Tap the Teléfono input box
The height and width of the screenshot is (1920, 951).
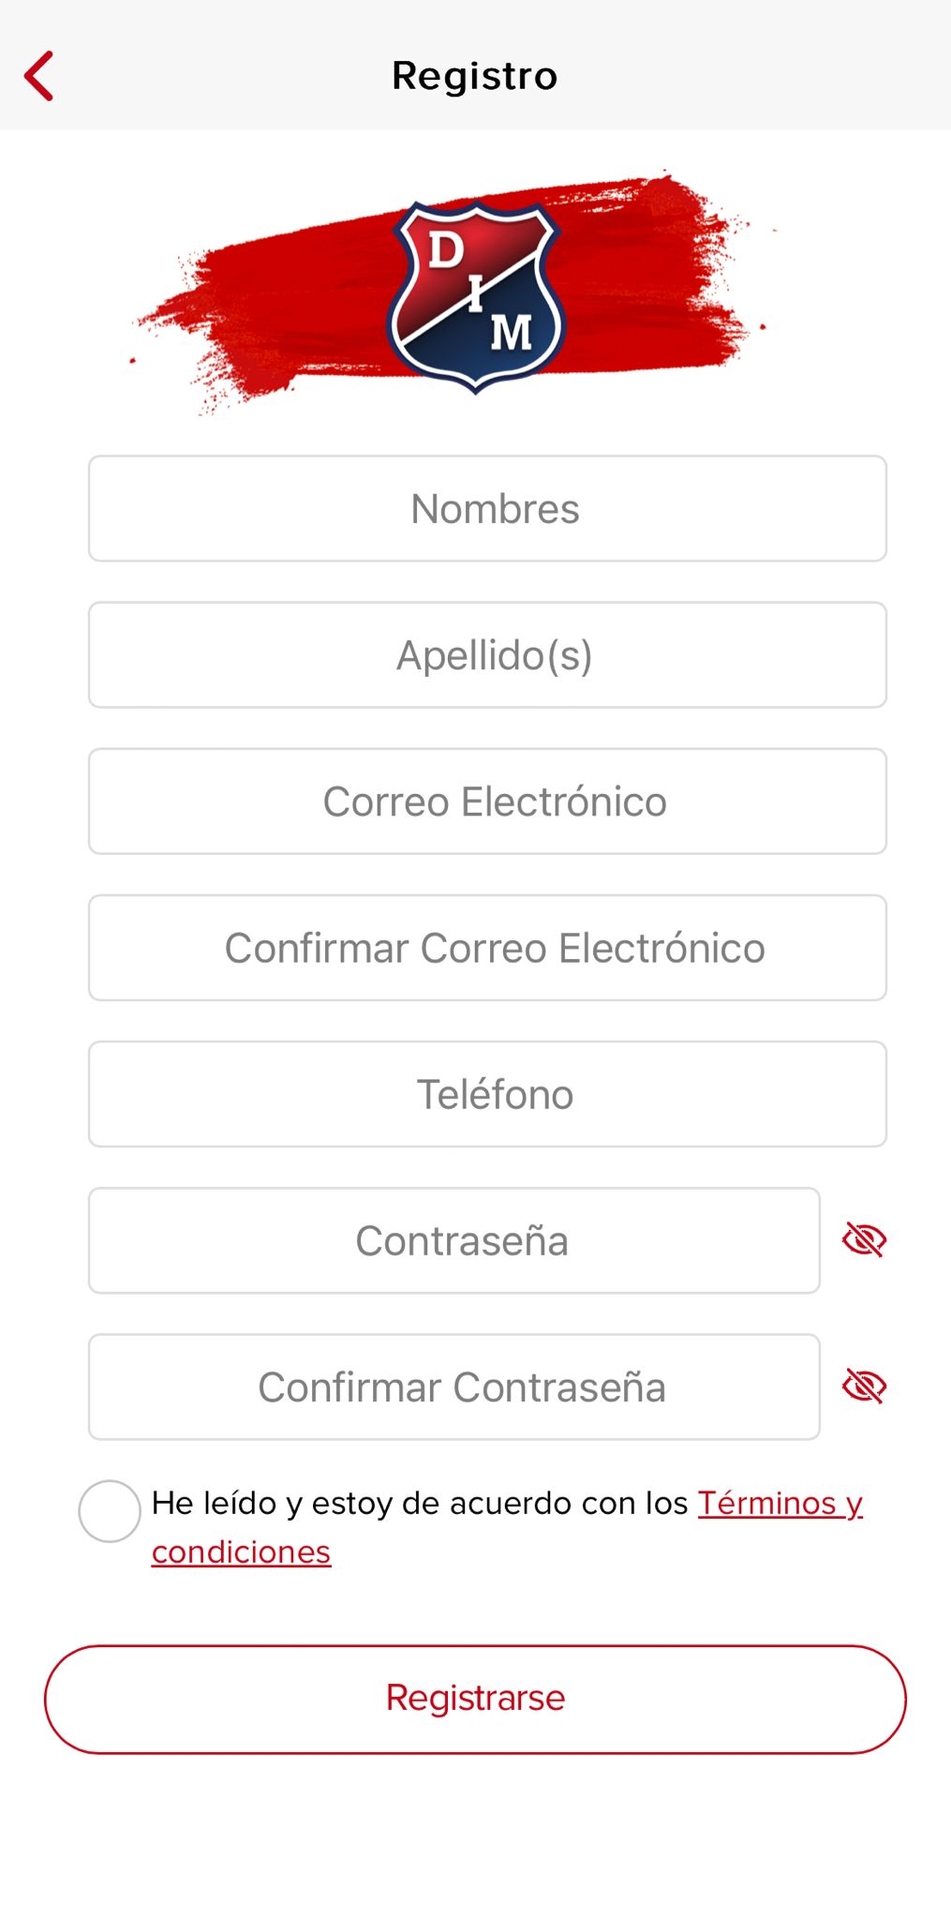(487, 1094)
